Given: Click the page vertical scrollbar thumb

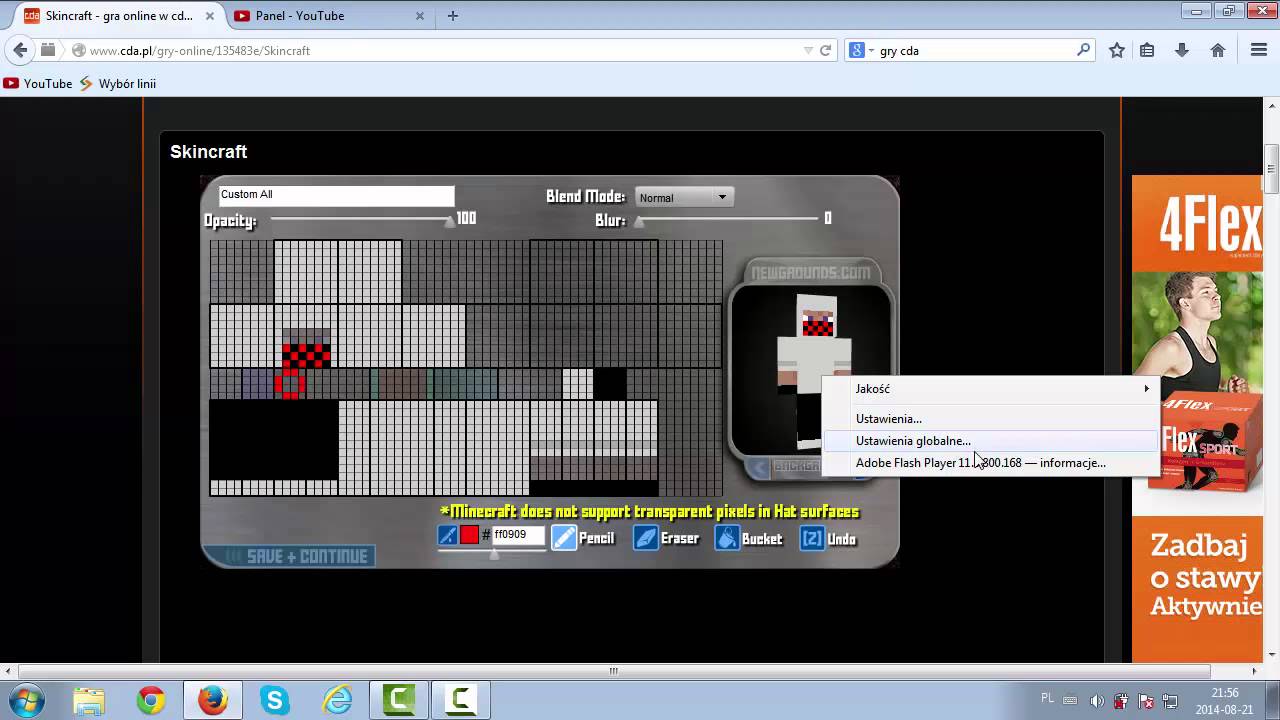Looking at the screenshot, I should coord(1271,169).
